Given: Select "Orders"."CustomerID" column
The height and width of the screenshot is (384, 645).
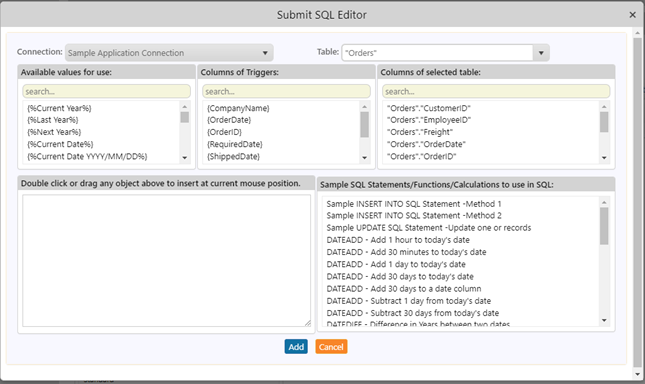Looking at the screenshot, I should pyautogui.click(x=429, y=108).
